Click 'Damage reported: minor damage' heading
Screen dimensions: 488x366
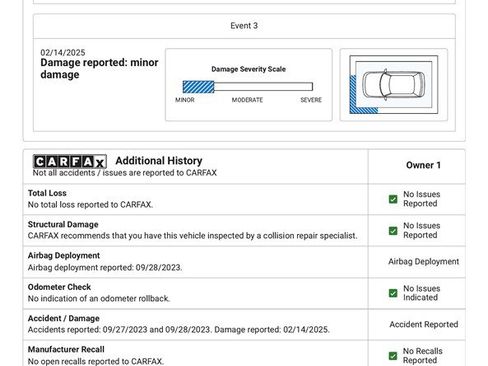(x=99, y=68)
